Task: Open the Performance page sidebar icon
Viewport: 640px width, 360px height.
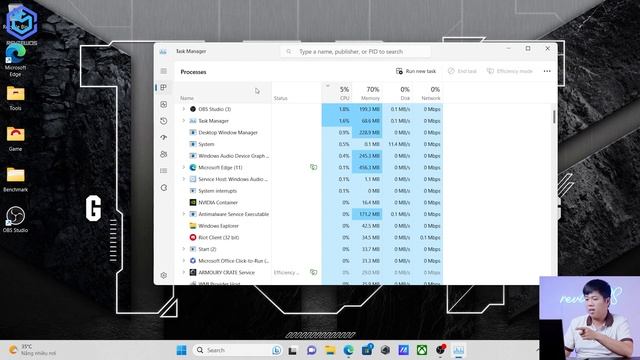Action: pyautogui.click(x=164, y=104)
